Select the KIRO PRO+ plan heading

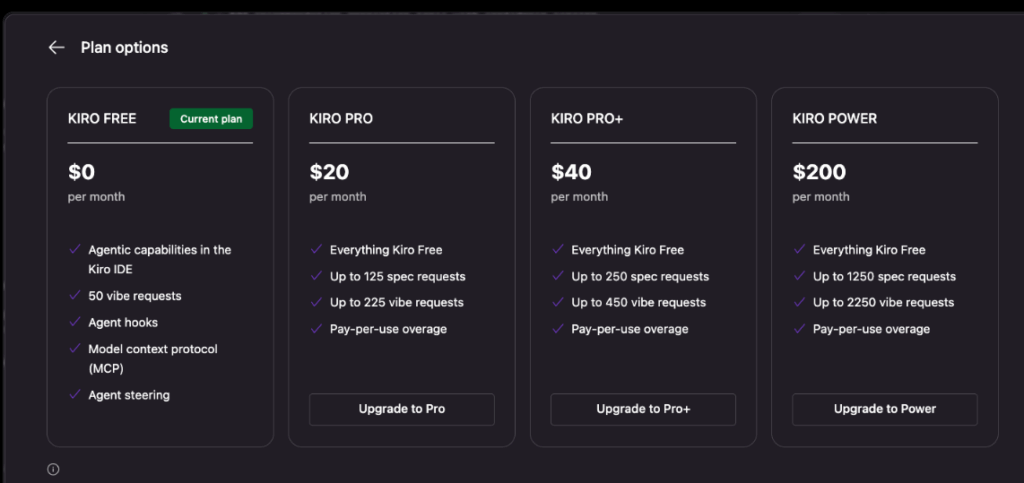[x=587, y=119]
